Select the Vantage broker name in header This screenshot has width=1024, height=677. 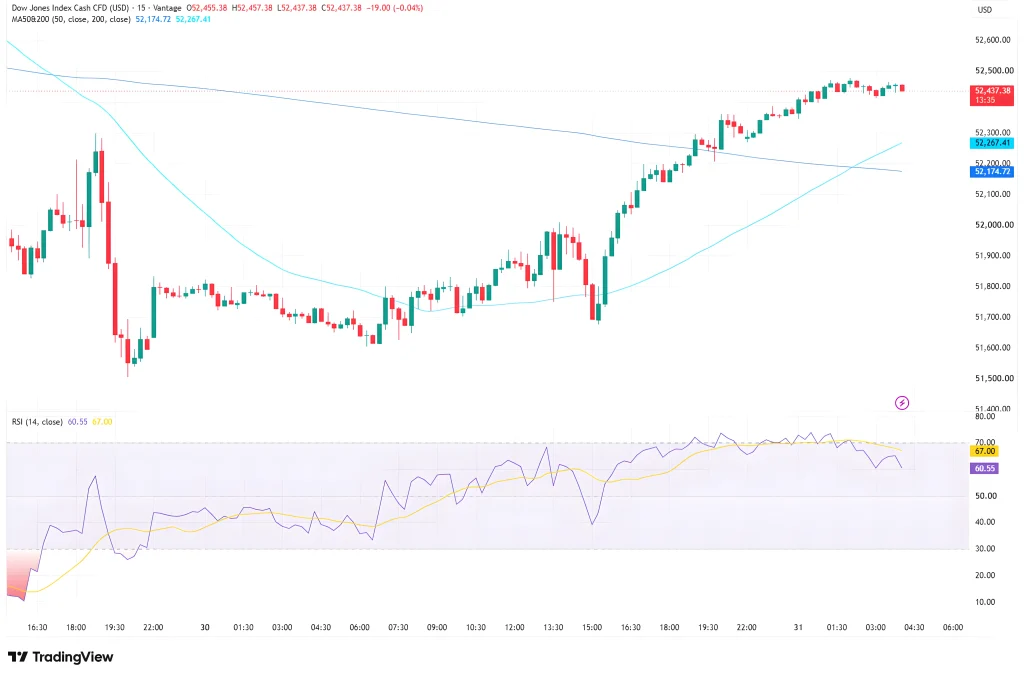[167, 8]
